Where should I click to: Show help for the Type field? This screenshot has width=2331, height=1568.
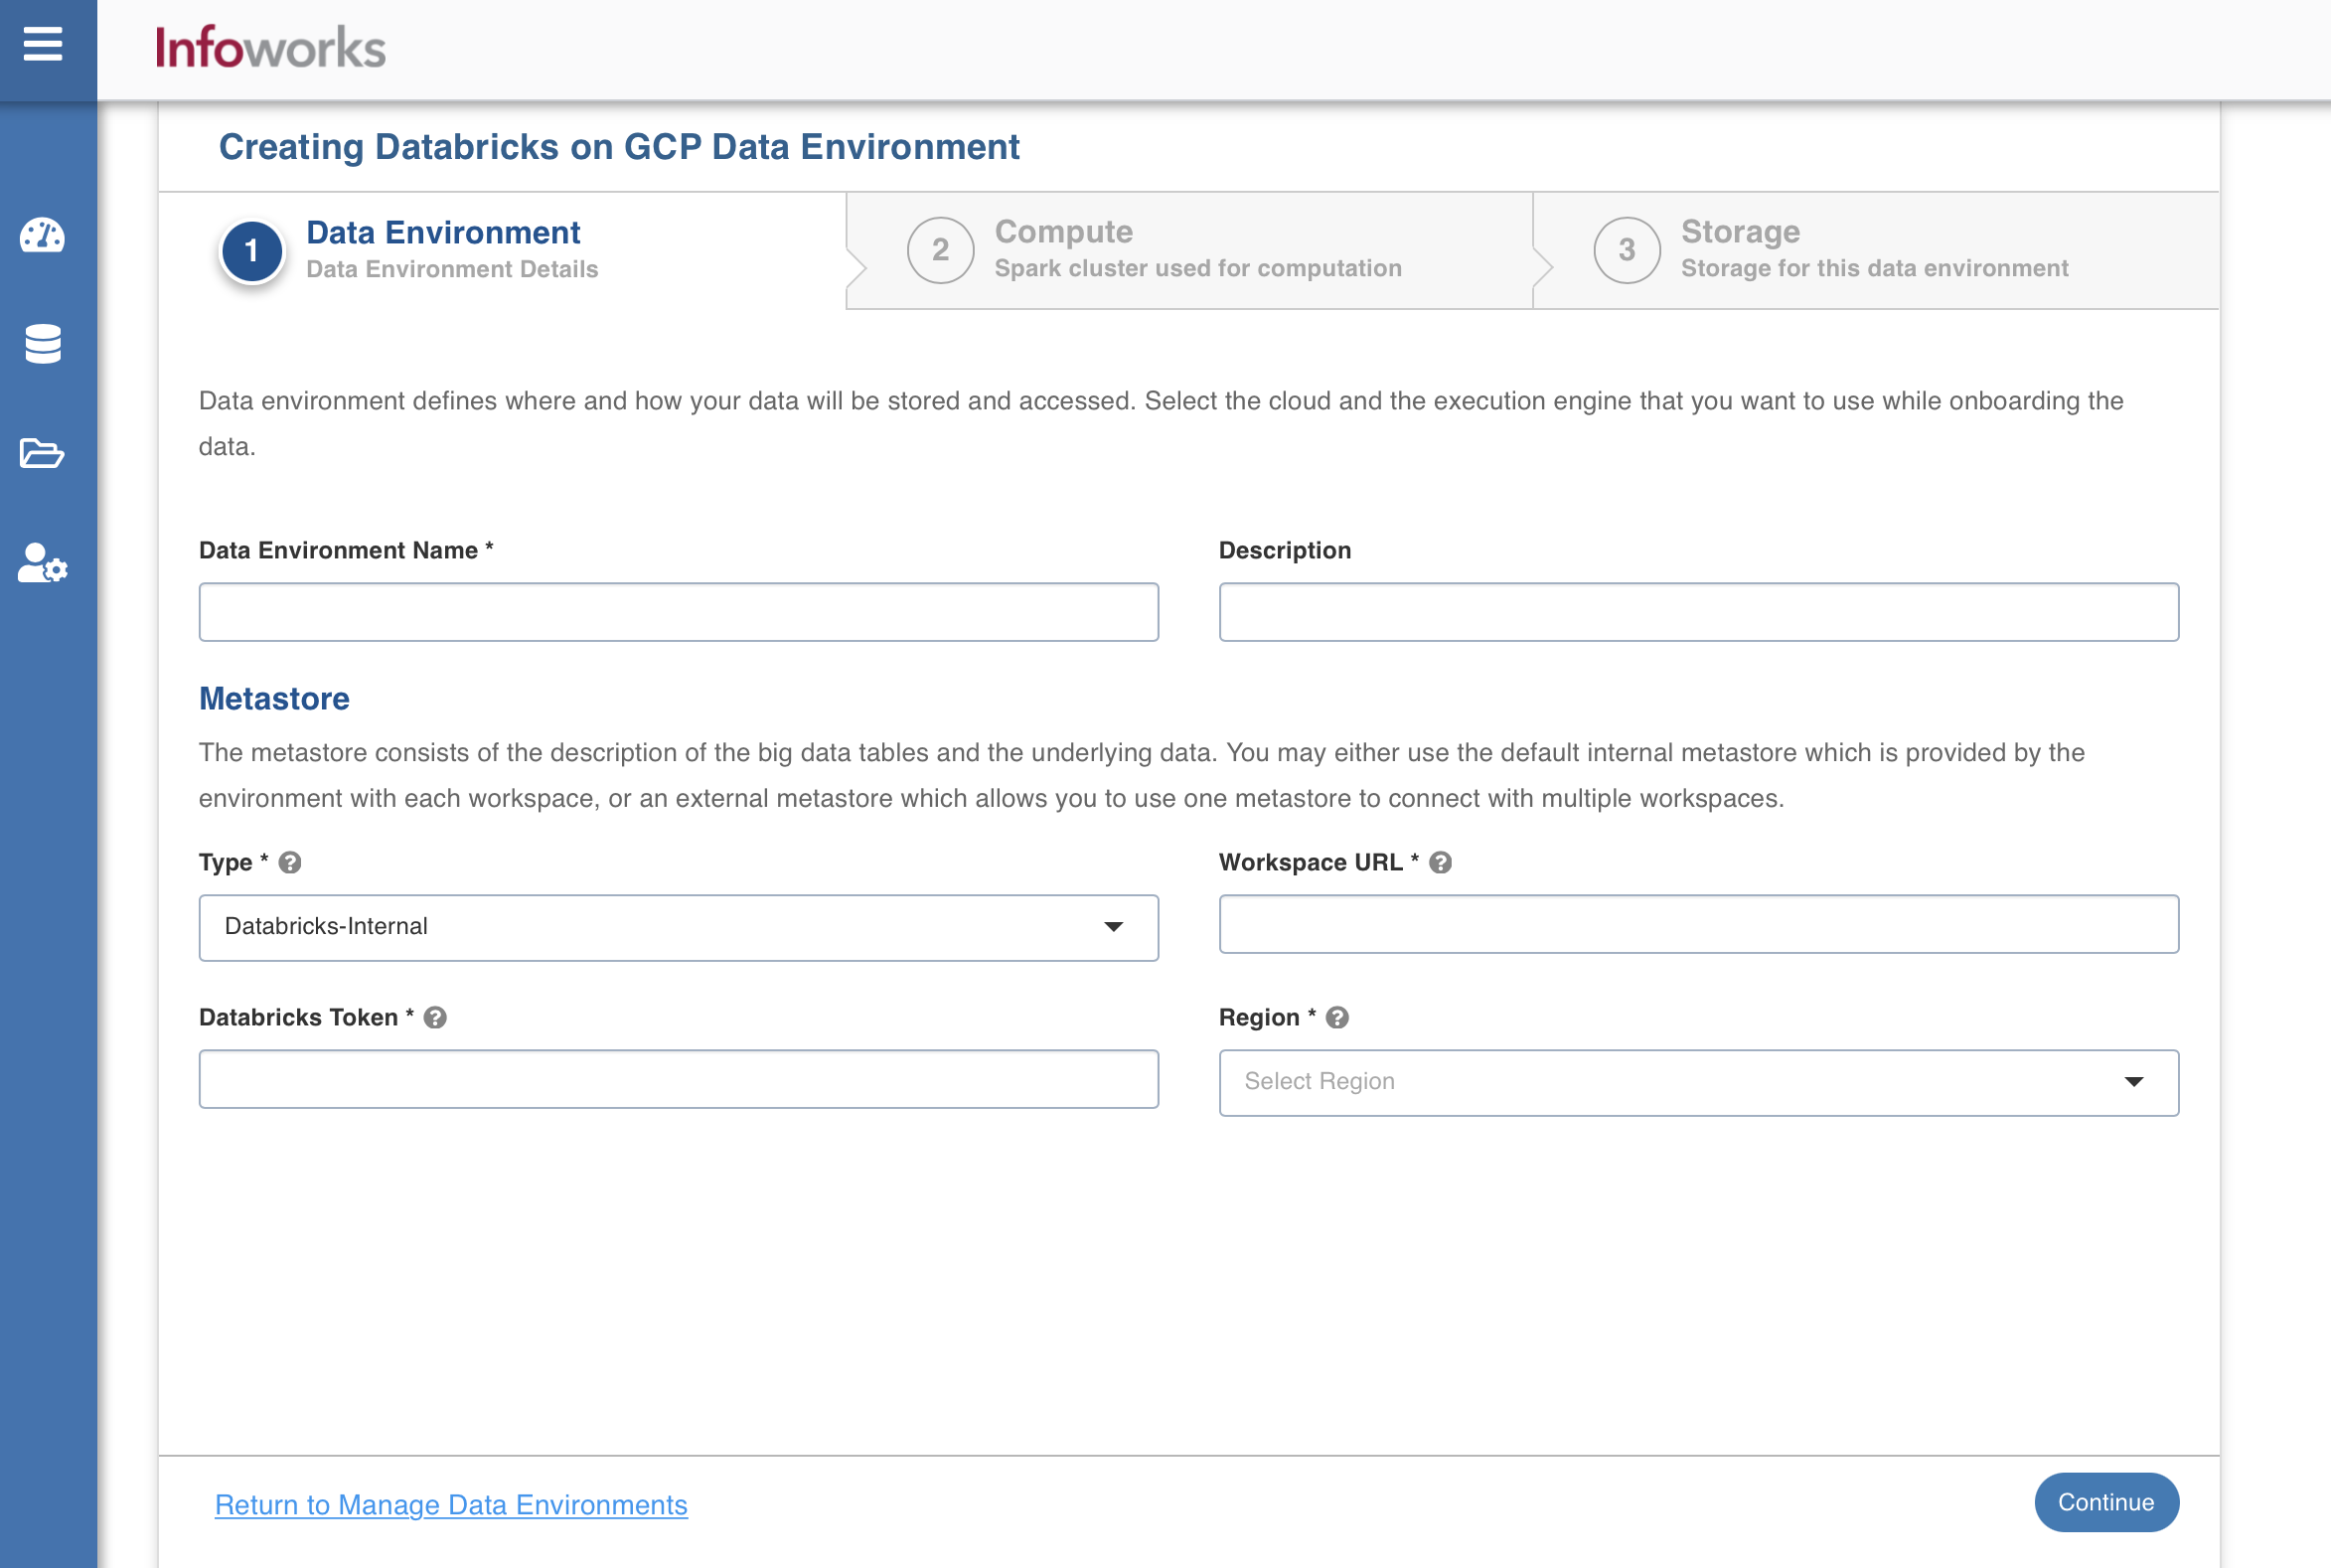290,862
